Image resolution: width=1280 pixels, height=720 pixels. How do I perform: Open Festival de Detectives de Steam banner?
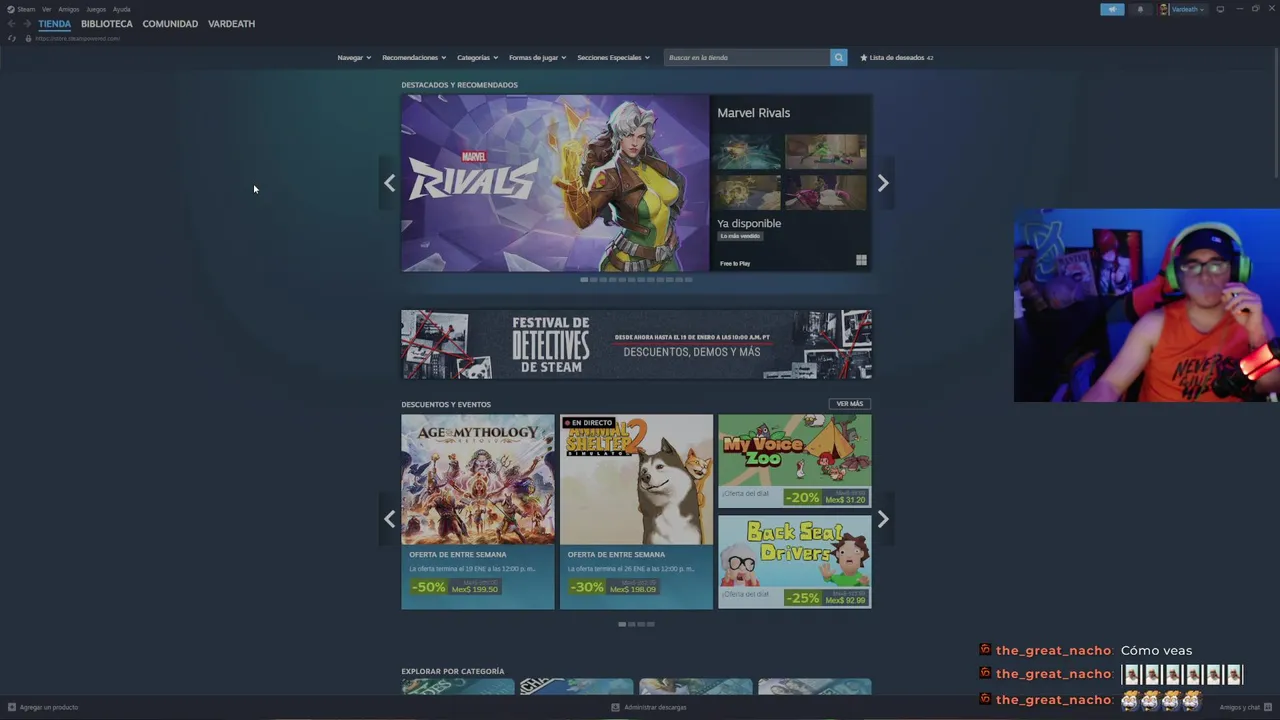point(636,344)
